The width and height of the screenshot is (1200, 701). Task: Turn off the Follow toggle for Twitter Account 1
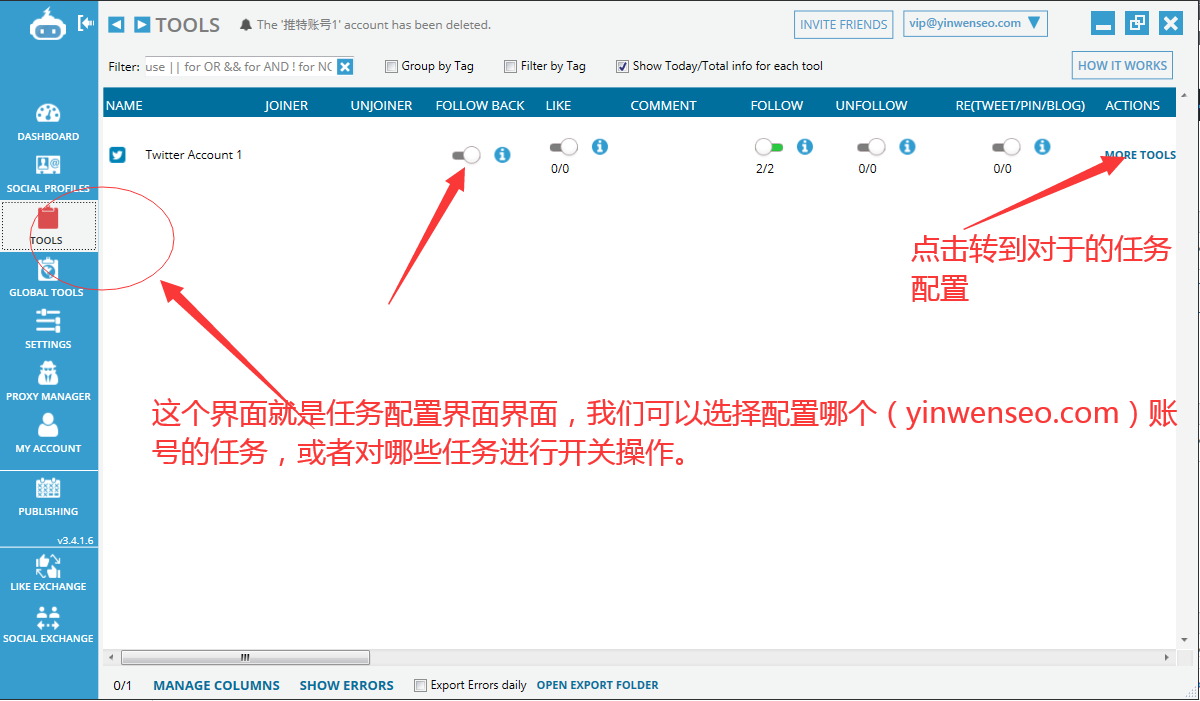click(769, 147)
